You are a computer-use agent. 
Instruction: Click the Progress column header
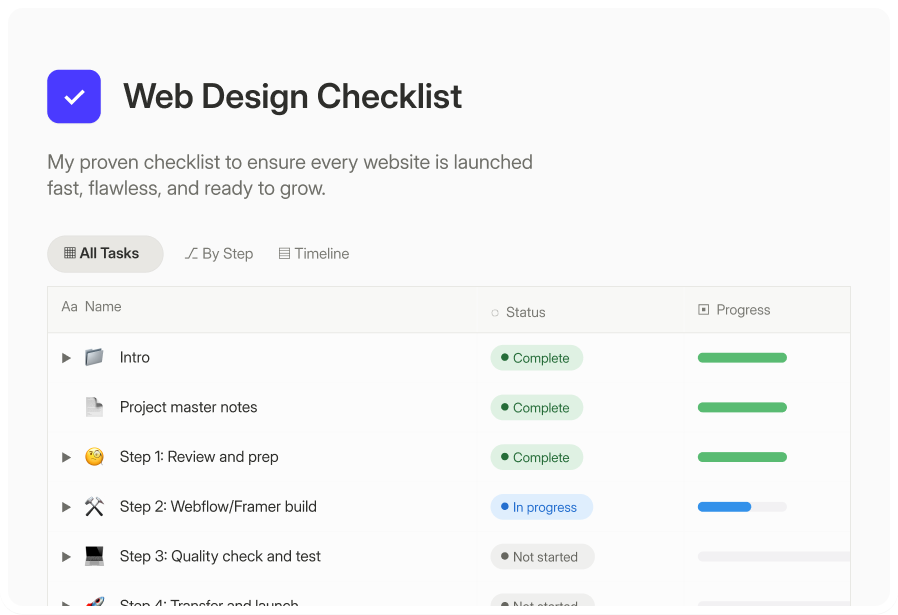point(768,309)
